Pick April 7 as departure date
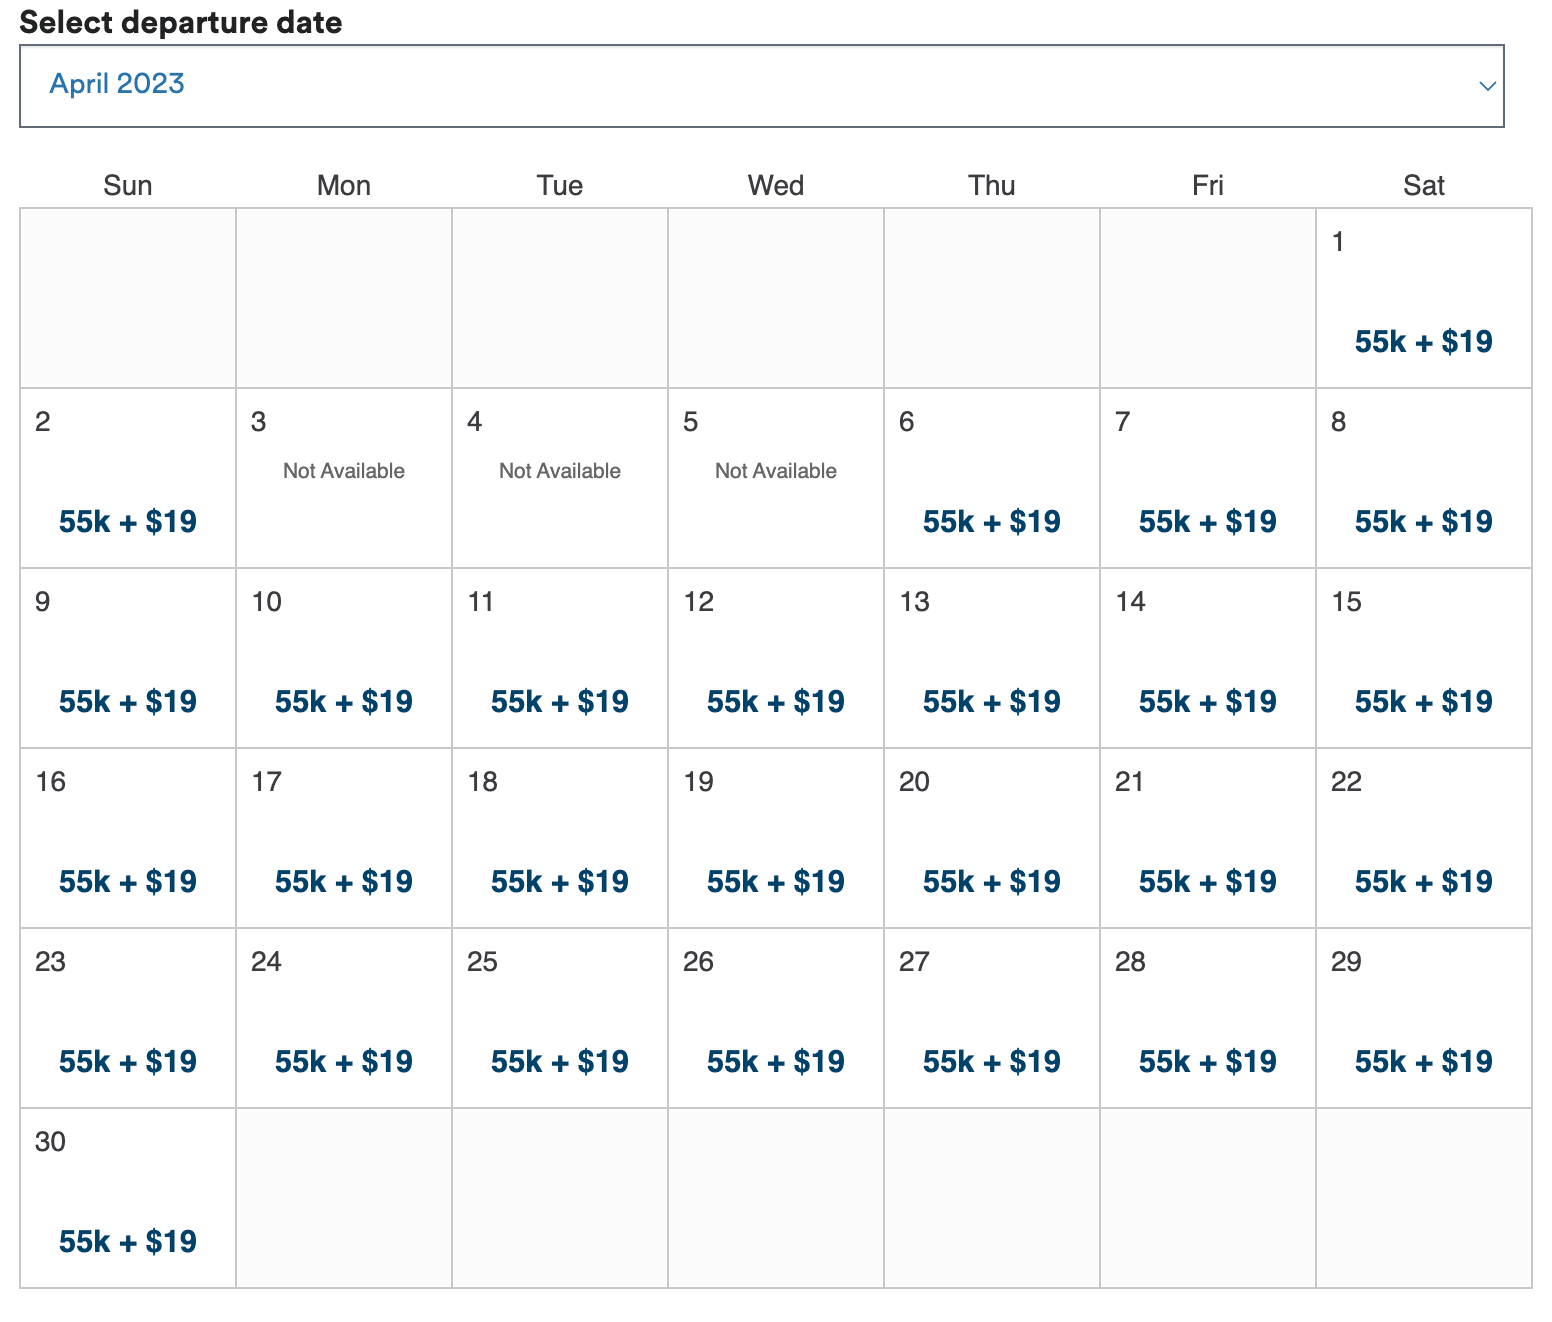1552x1322 pixels. 1208,478
